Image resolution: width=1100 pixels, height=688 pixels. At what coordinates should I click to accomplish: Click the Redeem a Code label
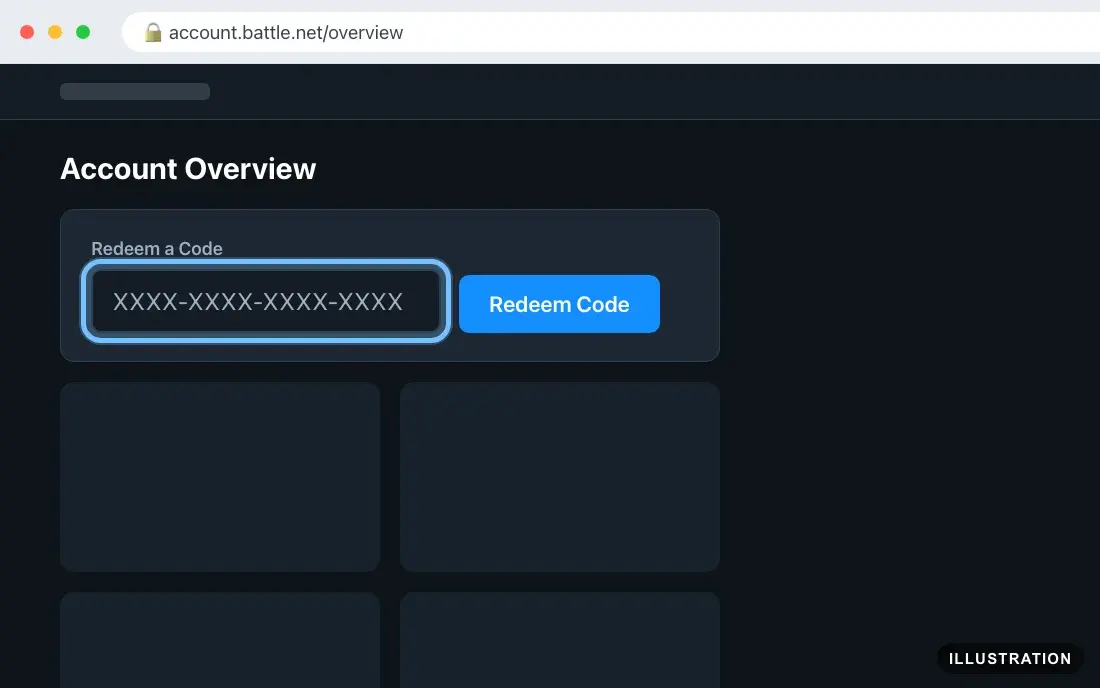[156, 249]
